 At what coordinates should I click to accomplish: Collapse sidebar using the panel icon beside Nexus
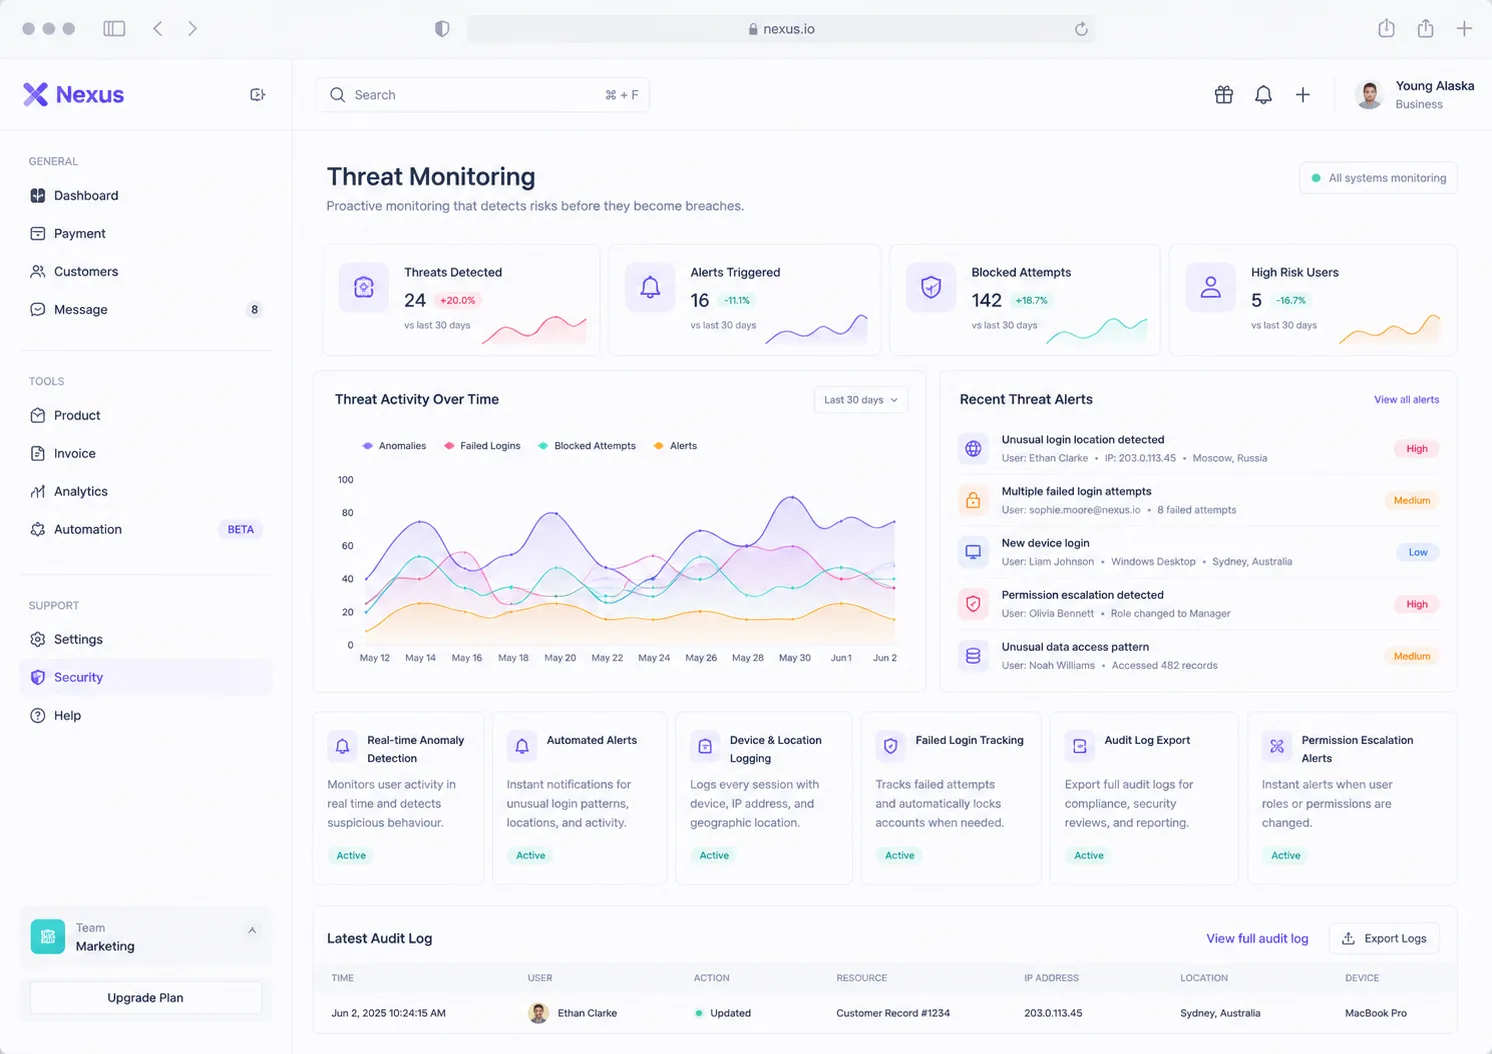257,94
